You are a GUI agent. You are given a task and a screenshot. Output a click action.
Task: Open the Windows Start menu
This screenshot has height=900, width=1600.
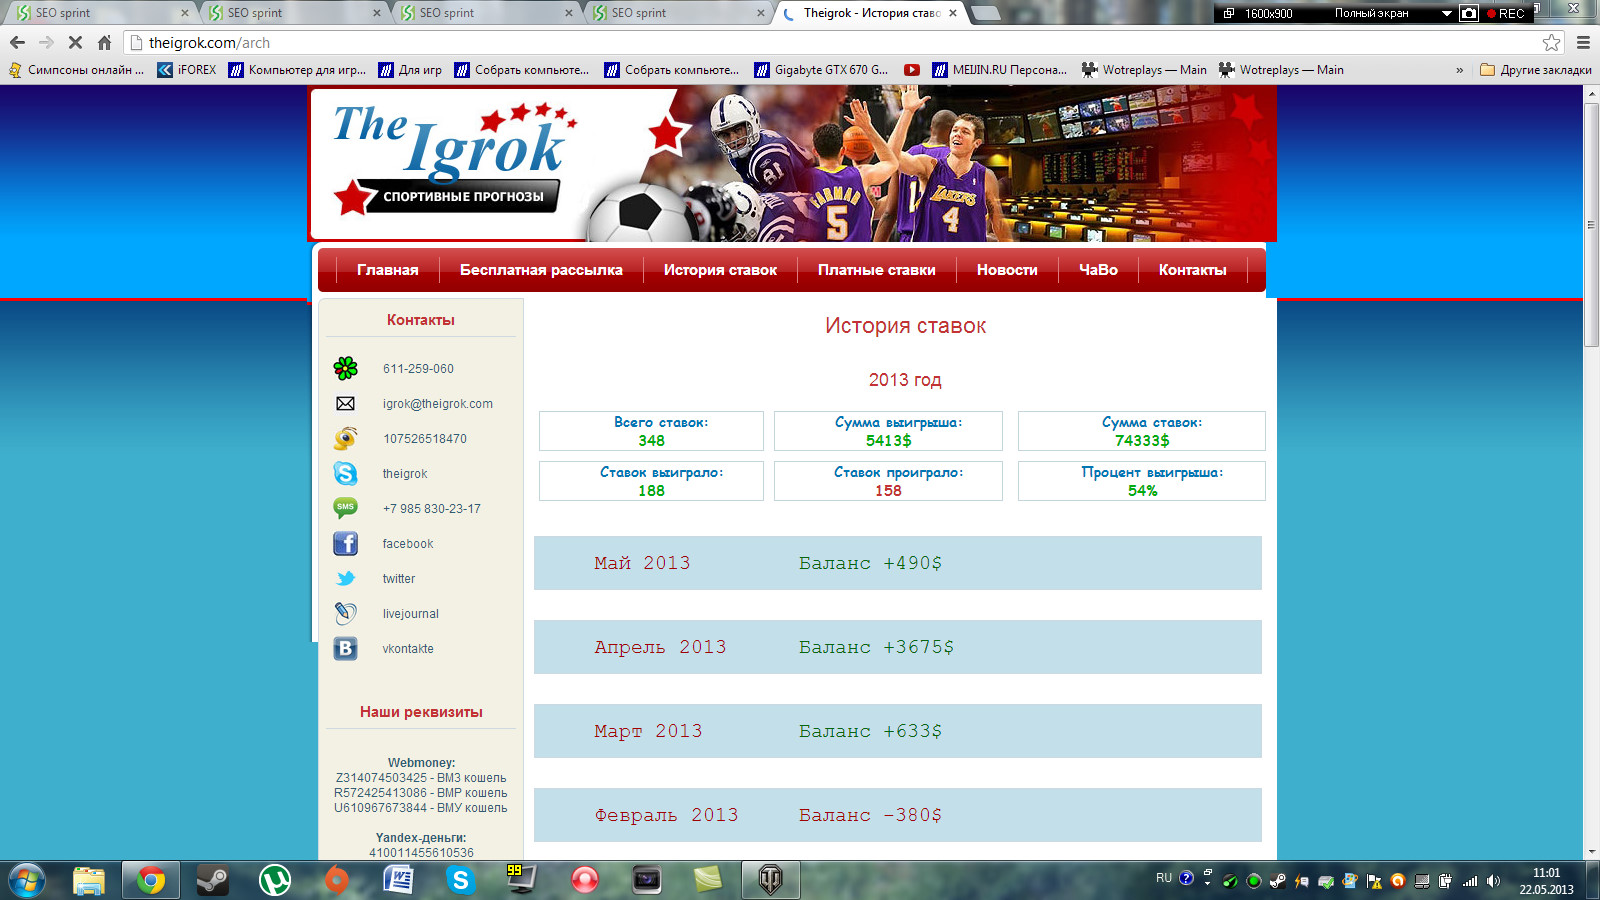(27, 880)
